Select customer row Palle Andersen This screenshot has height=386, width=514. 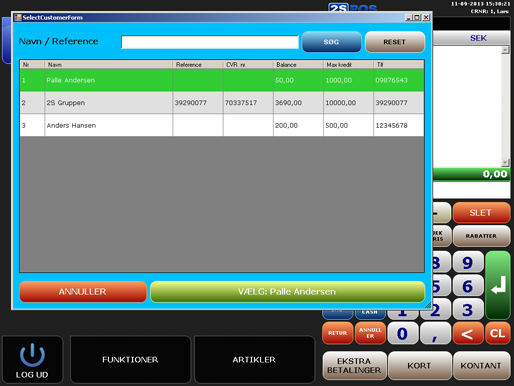(222, 80)
